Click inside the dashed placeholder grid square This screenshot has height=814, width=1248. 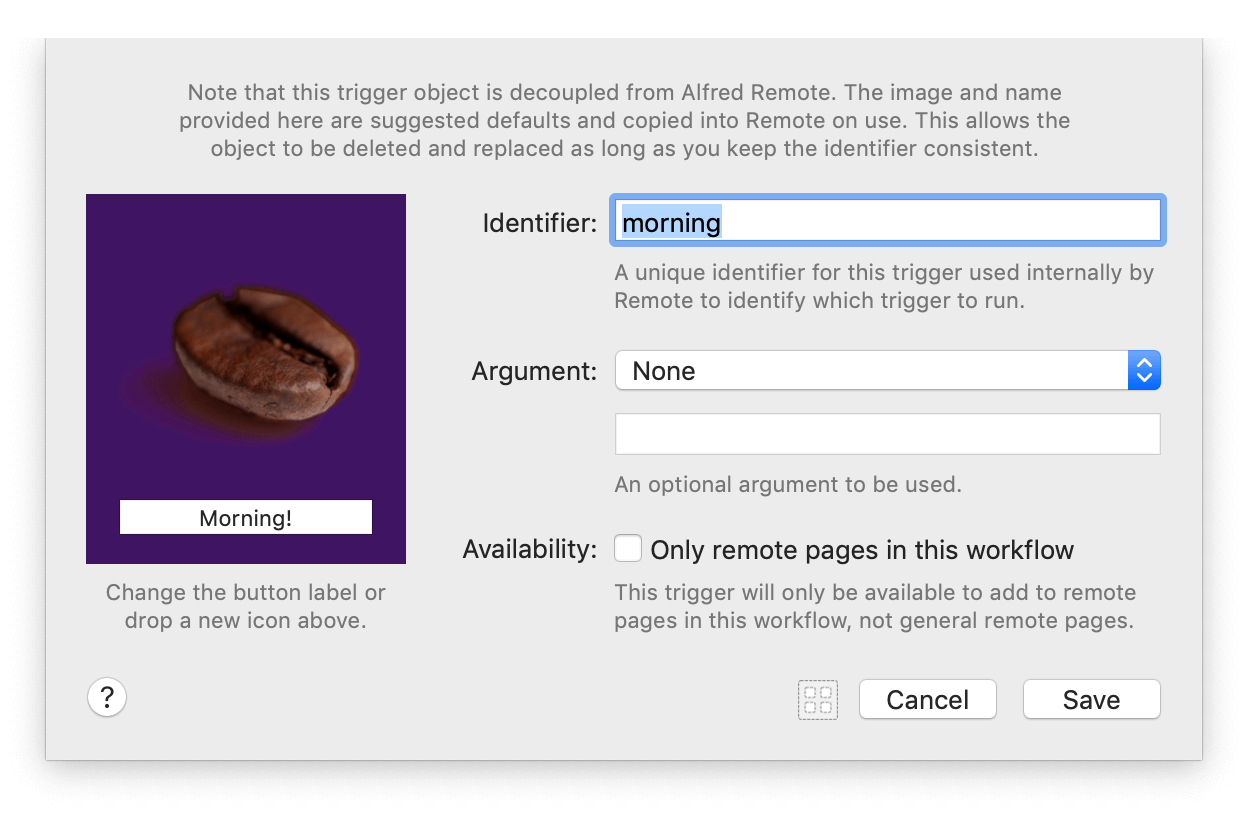coord(818,699)
